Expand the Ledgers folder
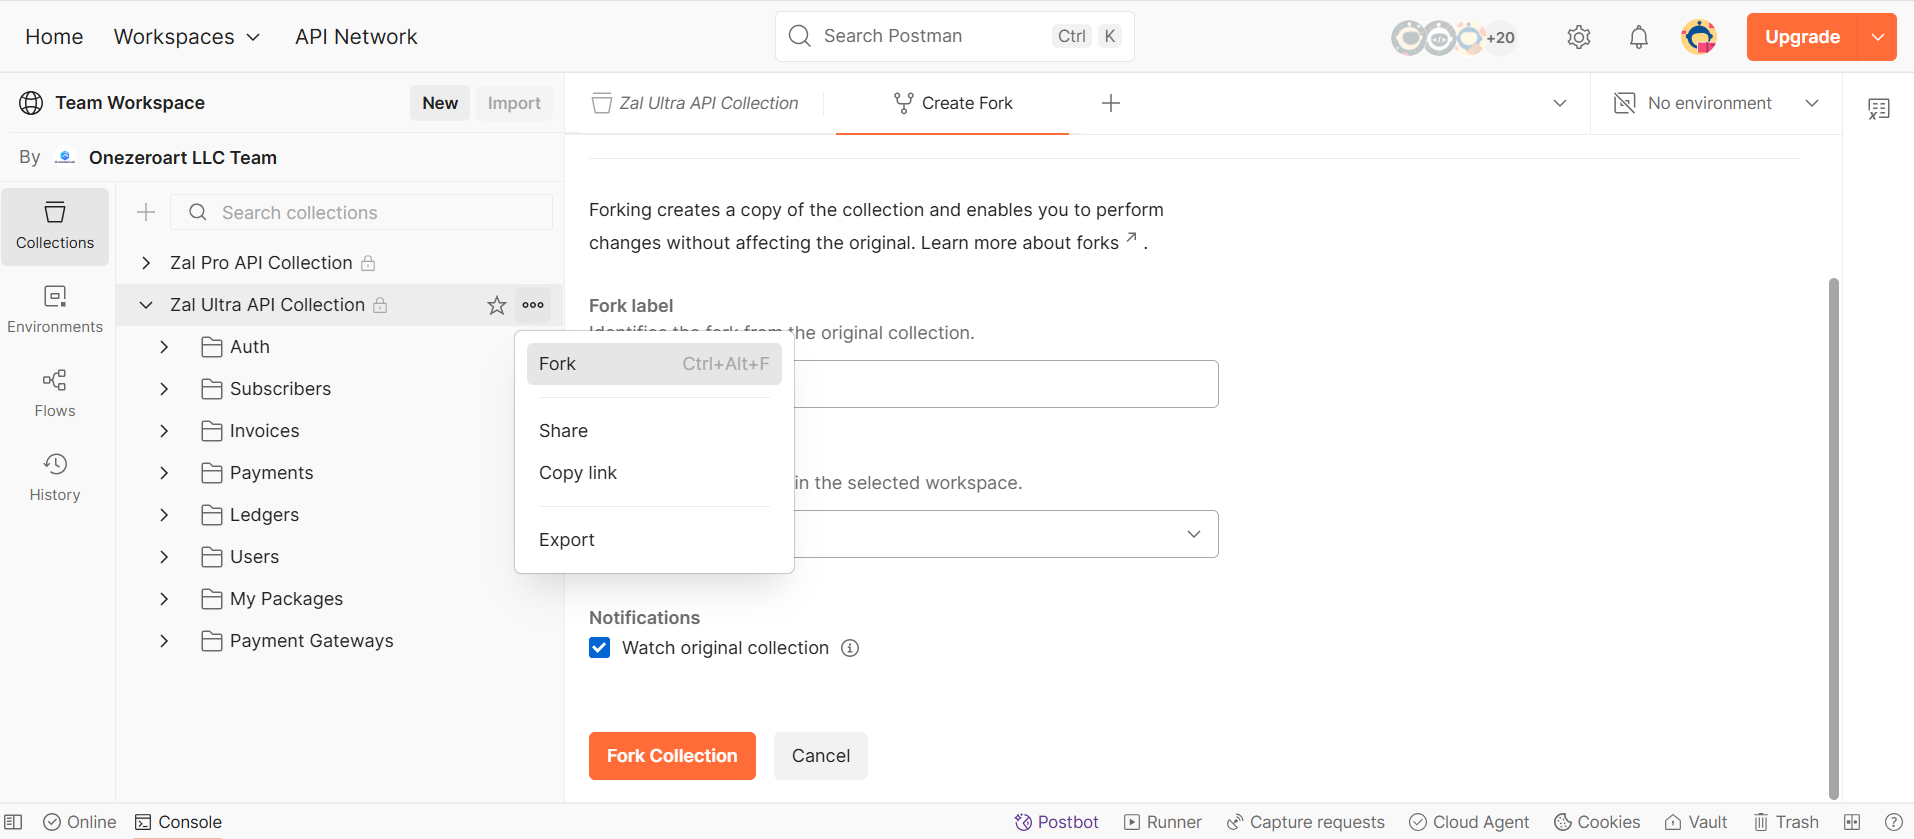The width and height of the screenshot is (1914, 839). click(164, 515)
